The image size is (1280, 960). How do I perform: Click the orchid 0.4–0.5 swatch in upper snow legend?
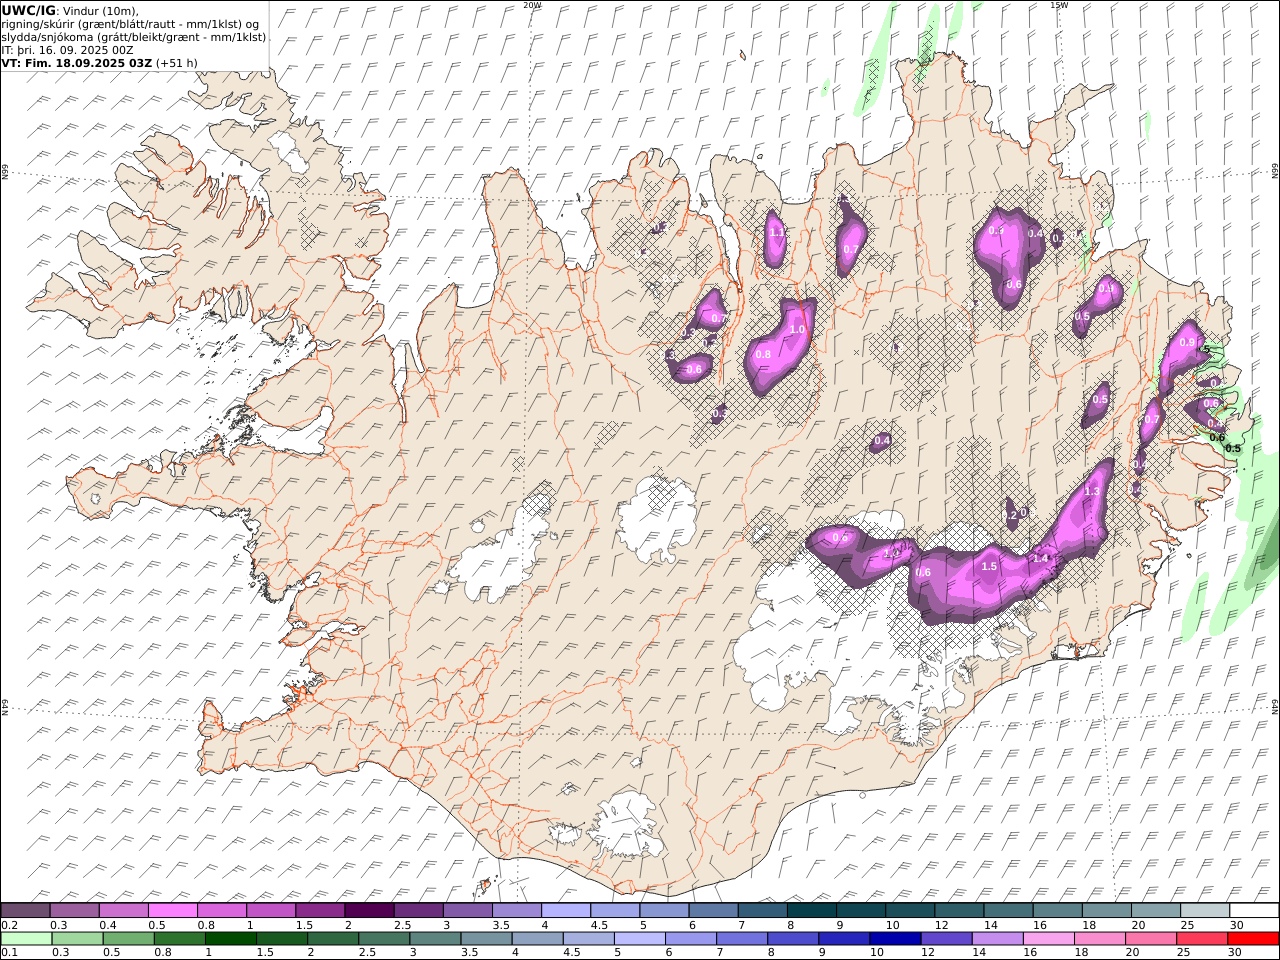[123, 910]
